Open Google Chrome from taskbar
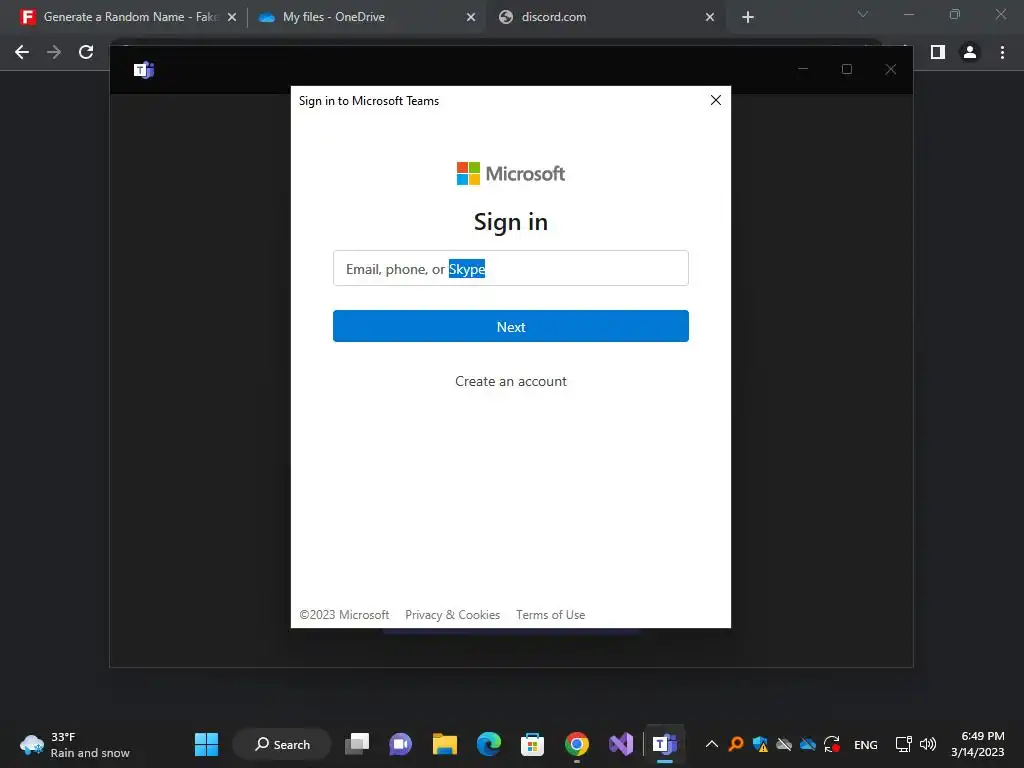 coord(577,744)
